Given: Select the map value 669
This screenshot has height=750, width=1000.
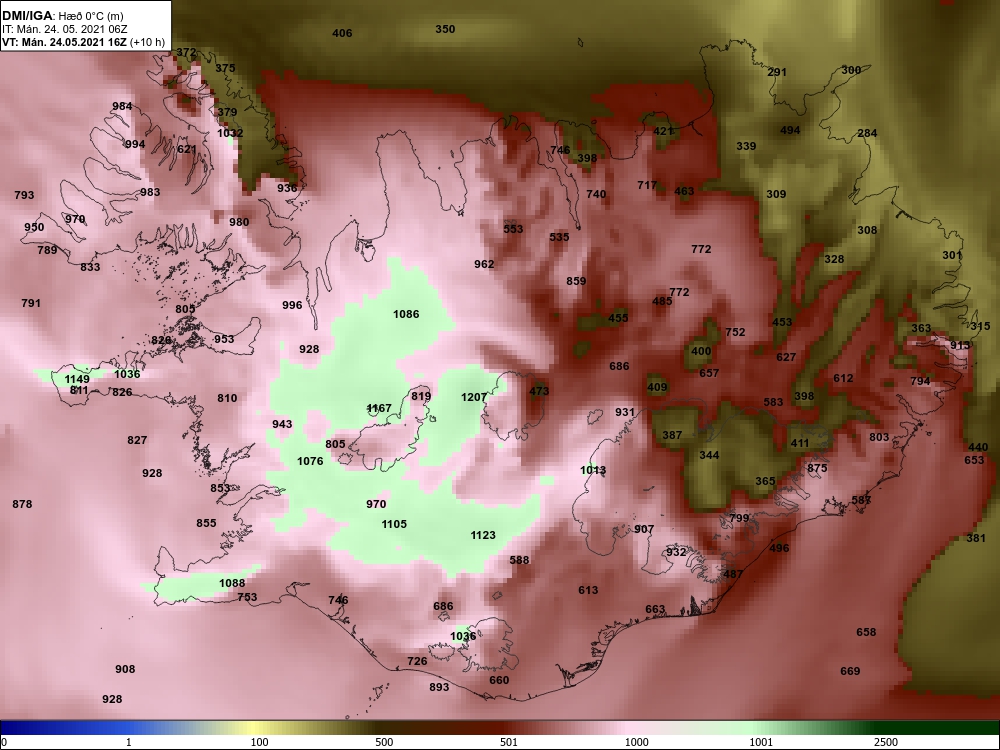Looking at the screenshot, I should 850,672.
